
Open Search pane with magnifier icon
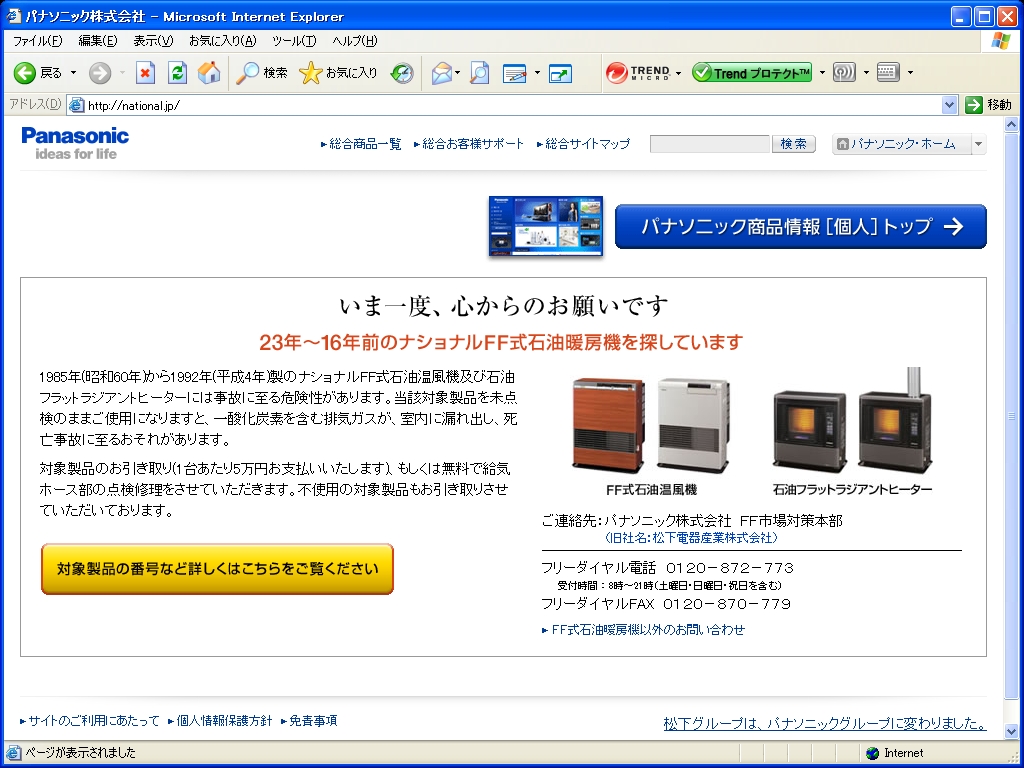tap(261, 72)
